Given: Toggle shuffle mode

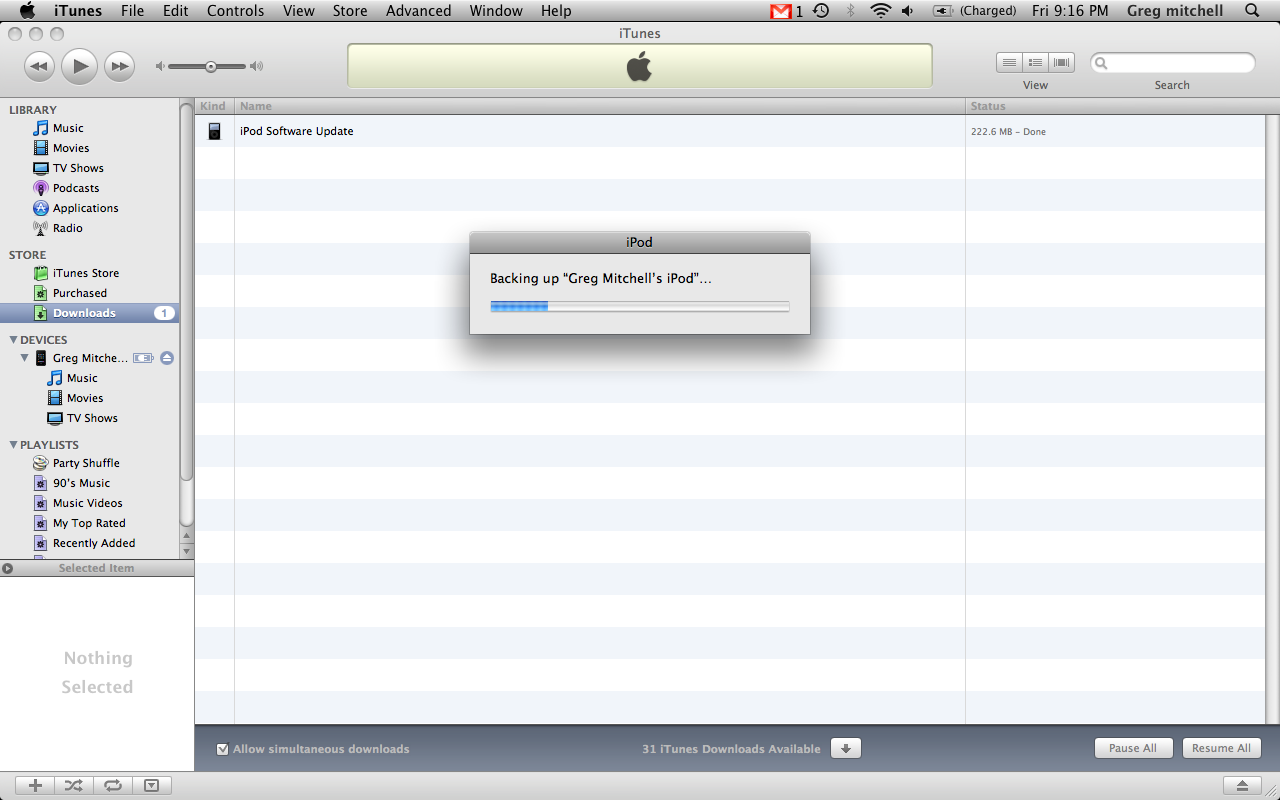Looking at the screenshot, I should [73, 786].
